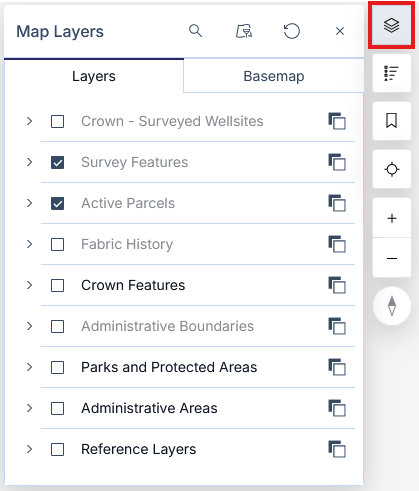Open the legend list icon in sidebar

[391, 73]
